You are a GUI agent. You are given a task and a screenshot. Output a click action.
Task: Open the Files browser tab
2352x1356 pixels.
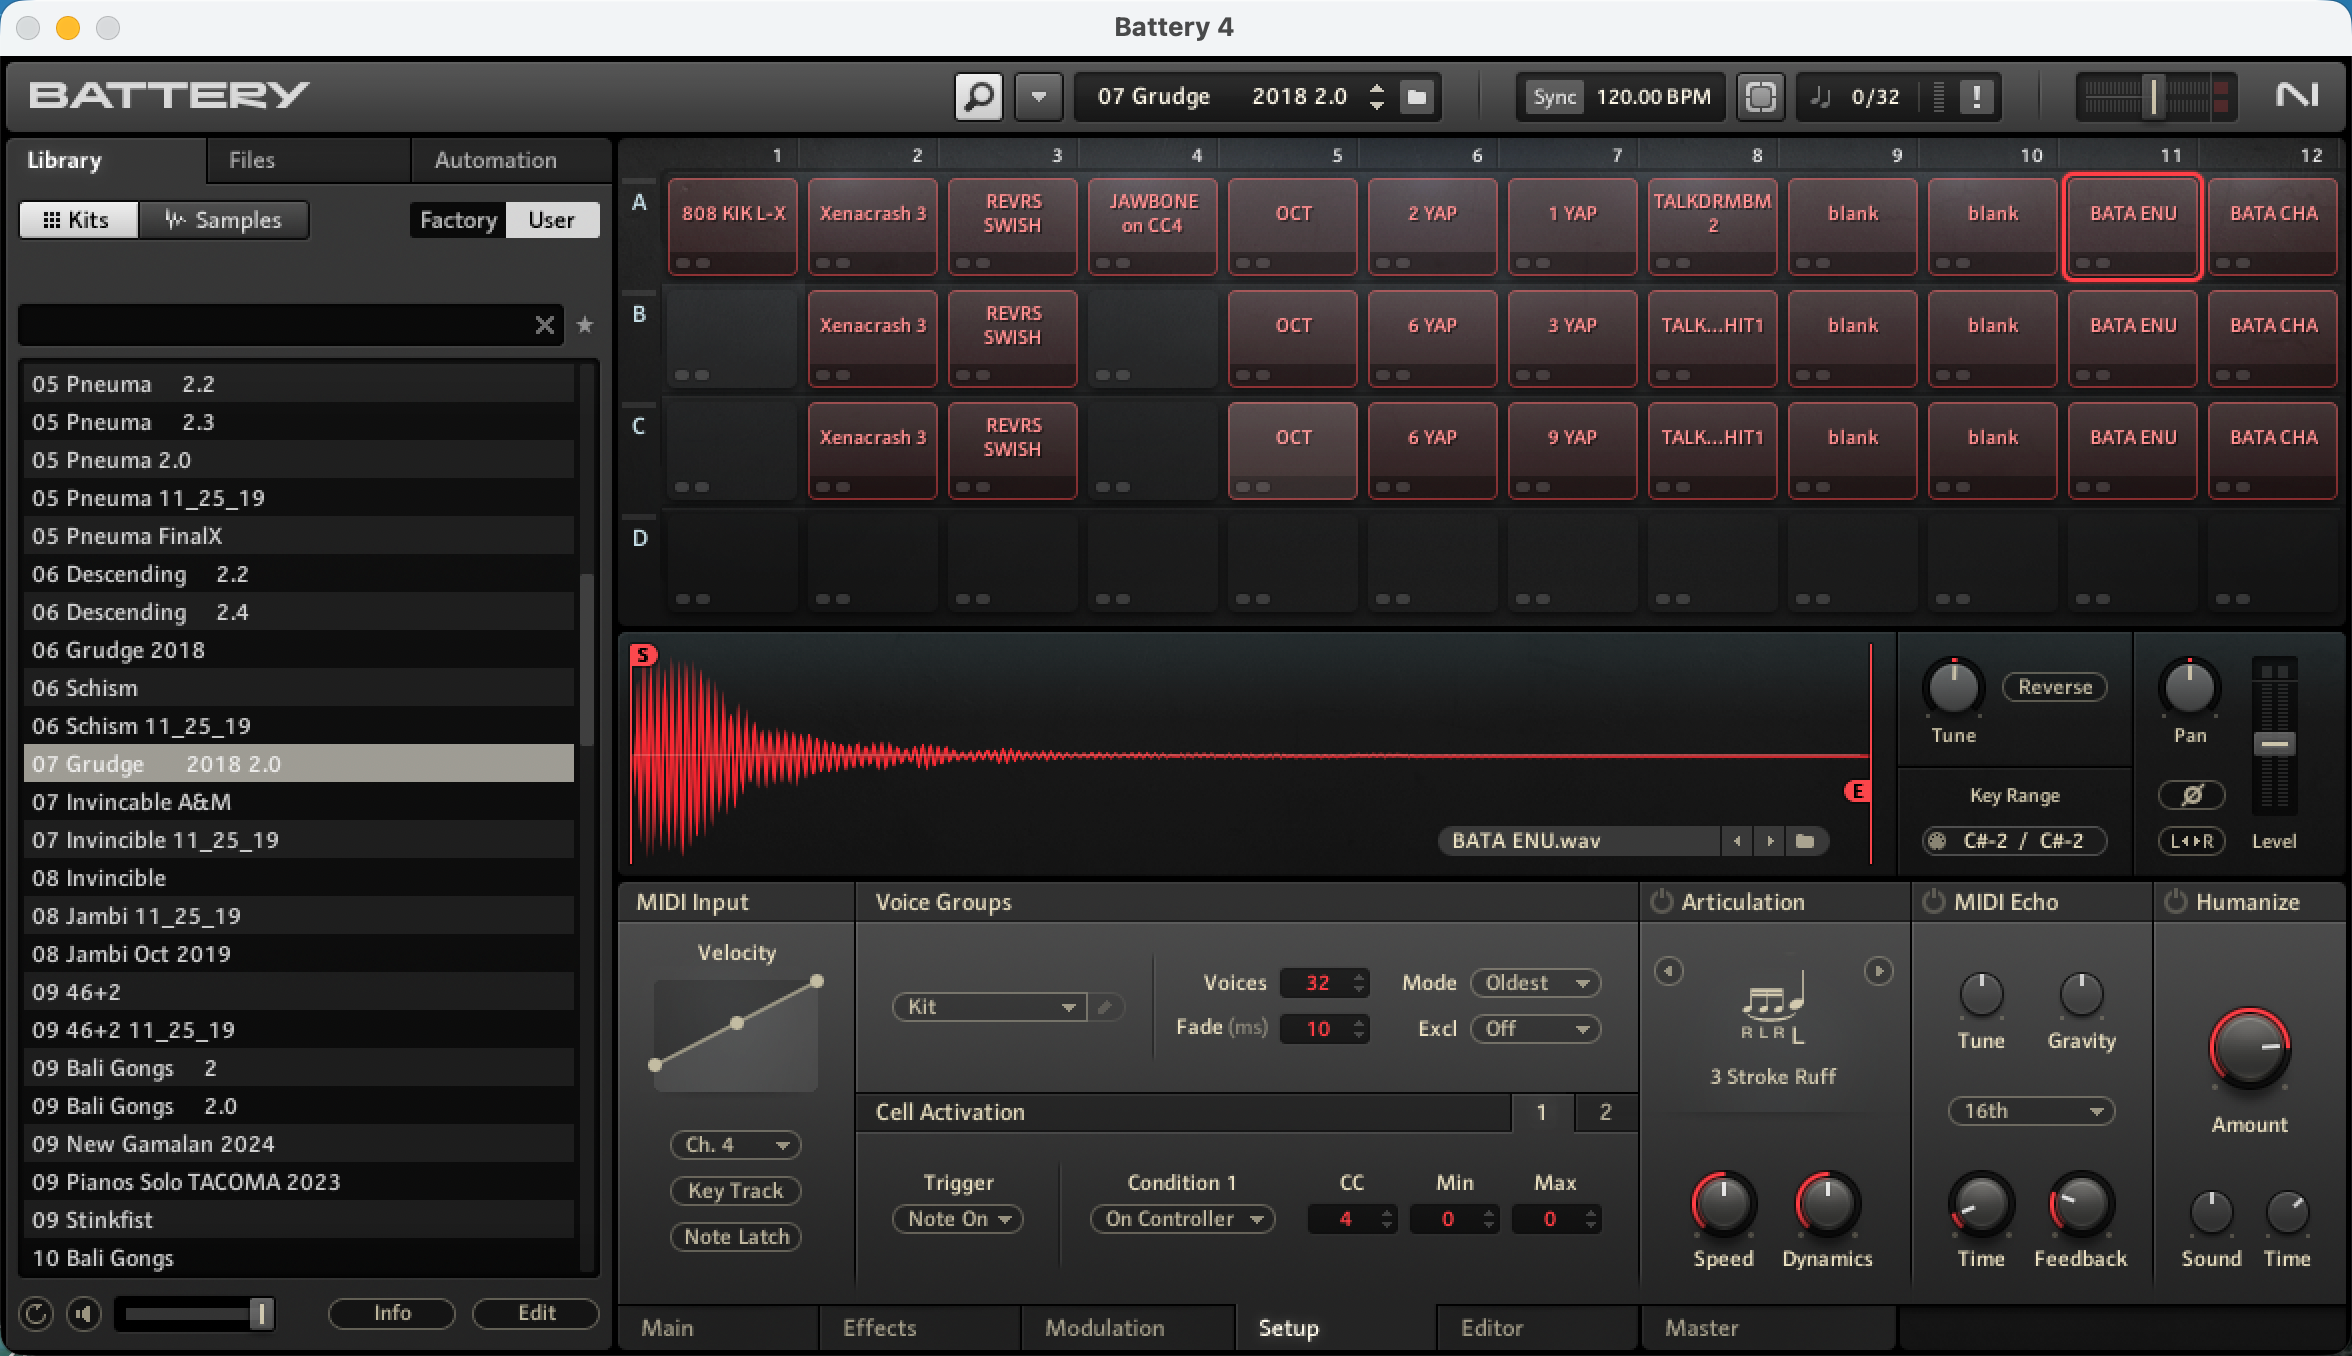[x=251, y=160]
